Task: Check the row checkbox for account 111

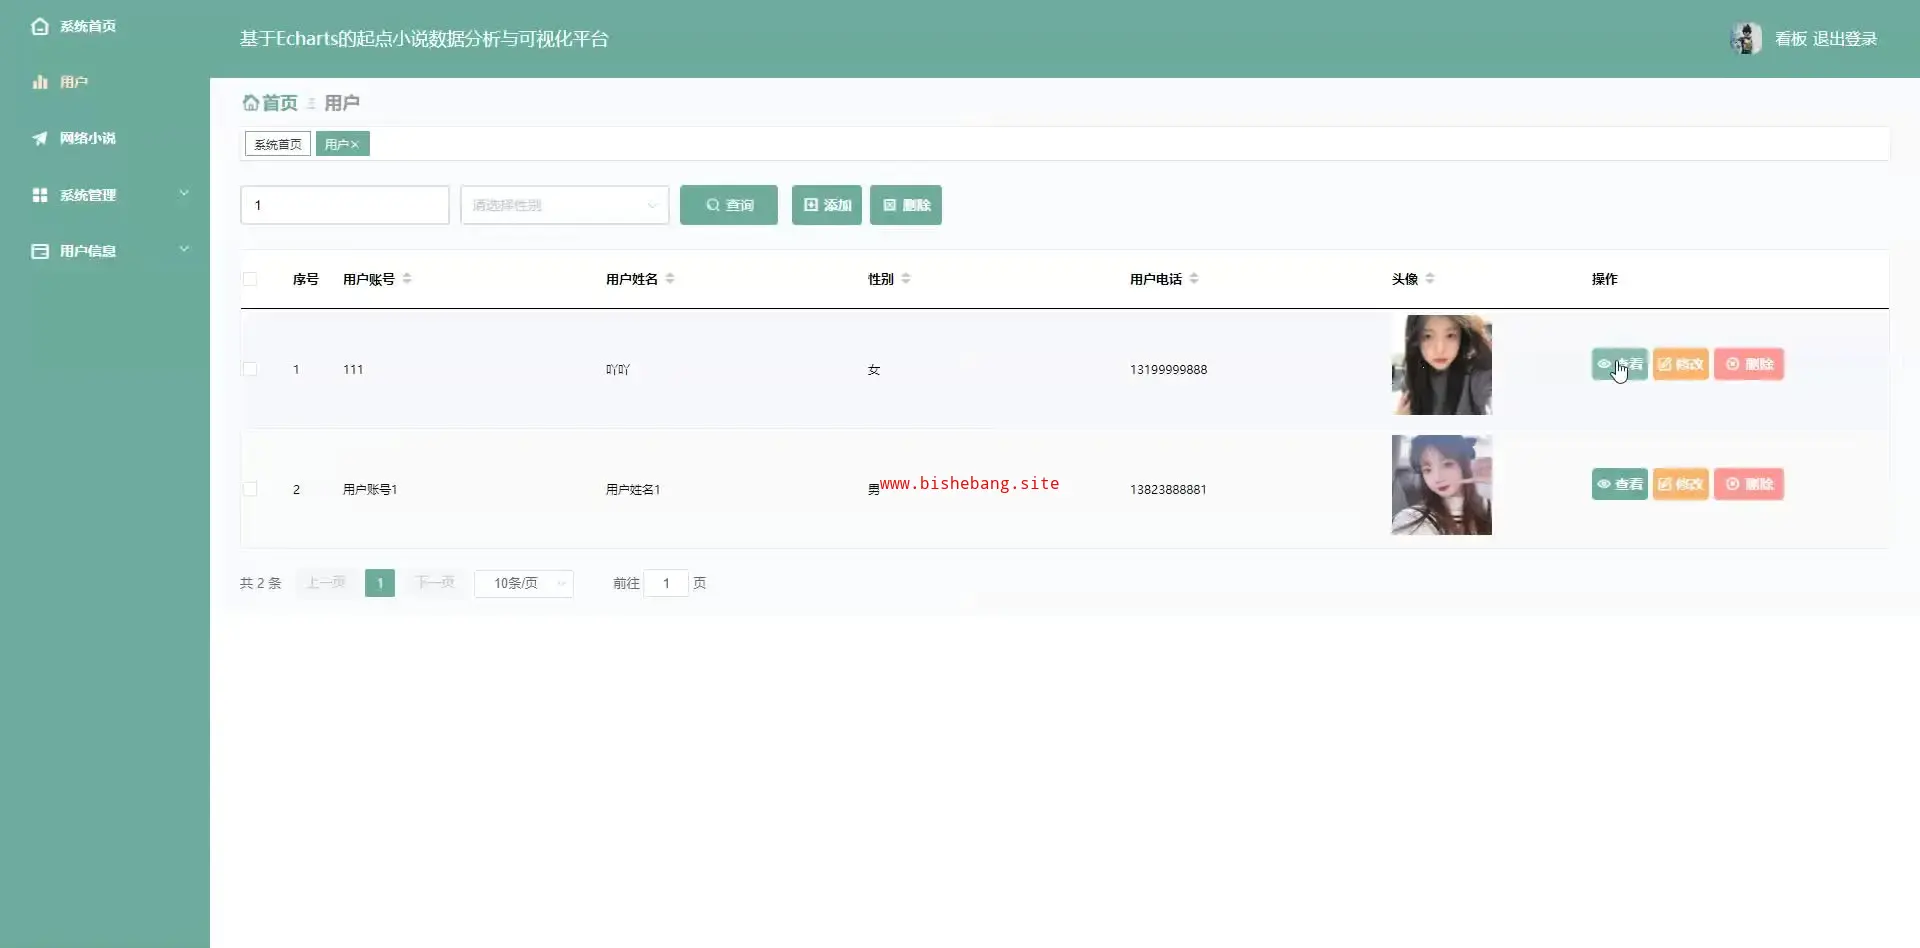Action: coord(250,369)
